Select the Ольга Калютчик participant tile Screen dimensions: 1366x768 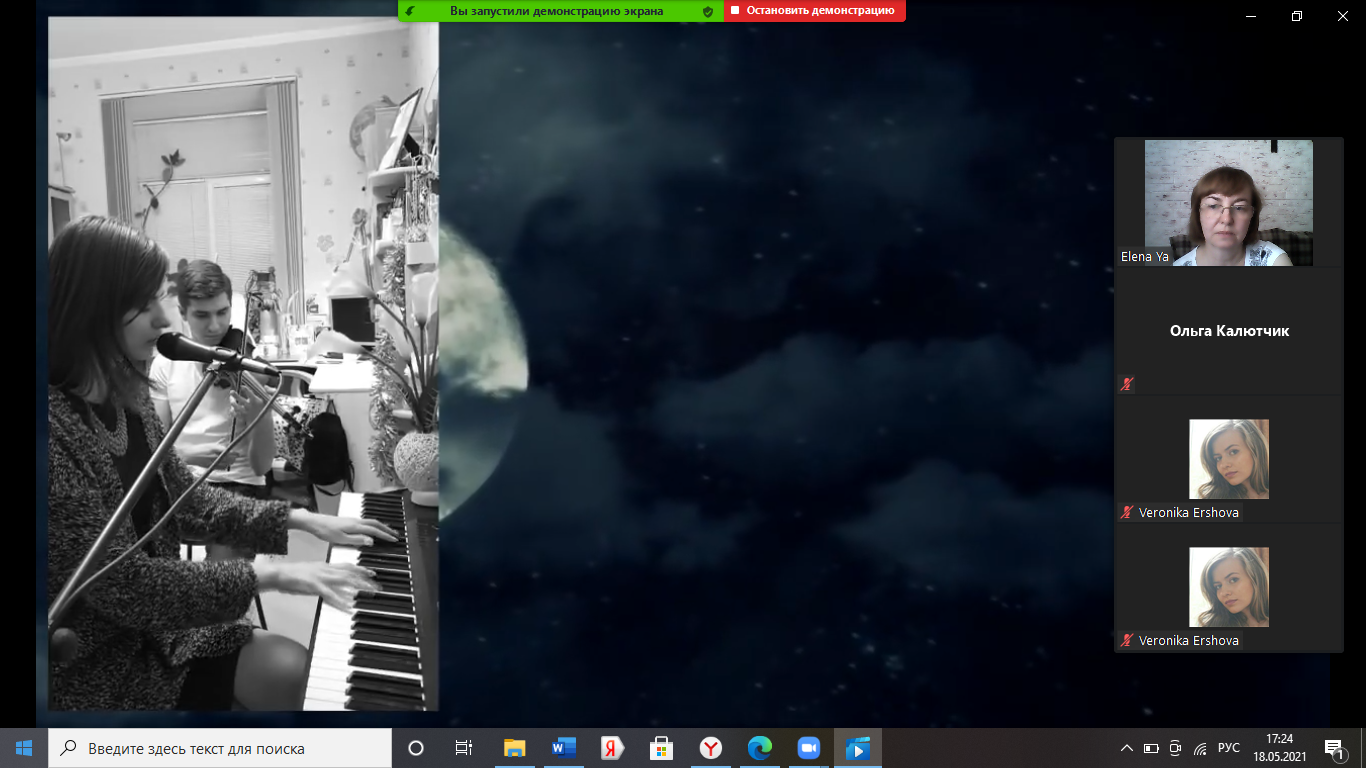1229,331
